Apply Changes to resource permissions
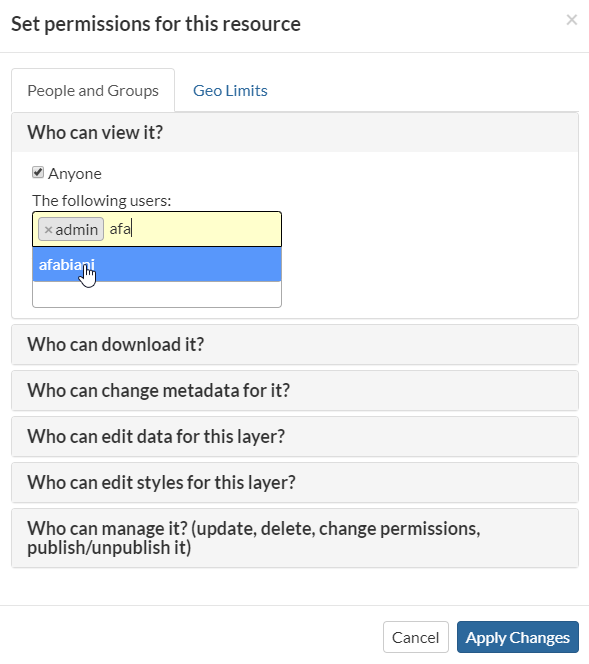Screen dimensions: 589x664 [x=517, y=637]
